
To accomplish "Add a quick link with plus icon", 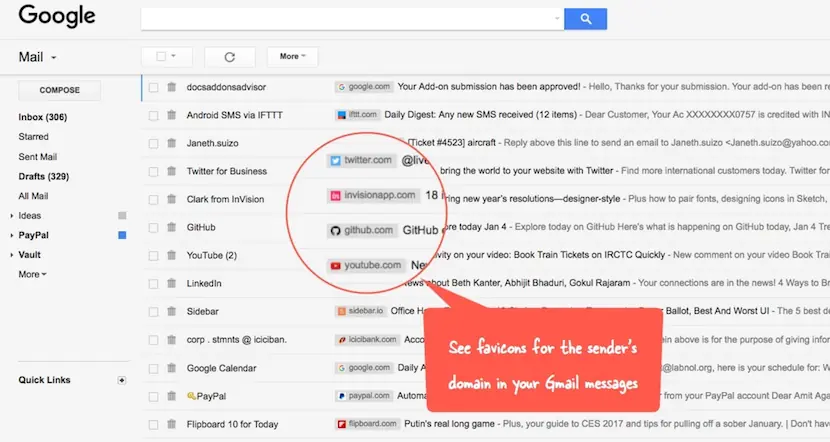I will coord(122,380).
